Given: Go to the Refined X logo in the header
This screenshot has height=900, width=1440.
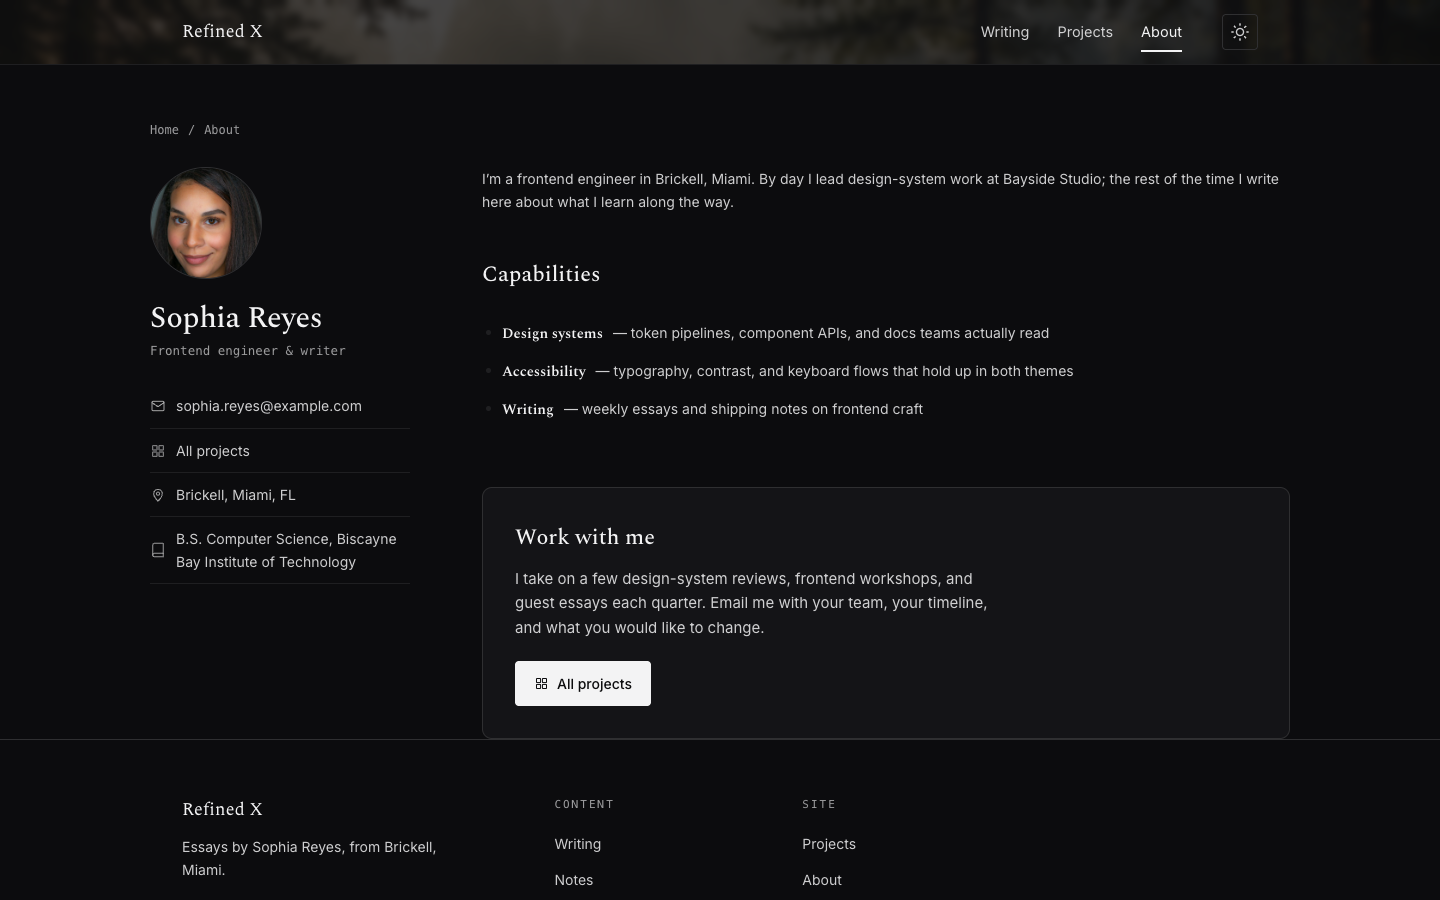Looking at the screenshot, I should (x=222, y=31).
